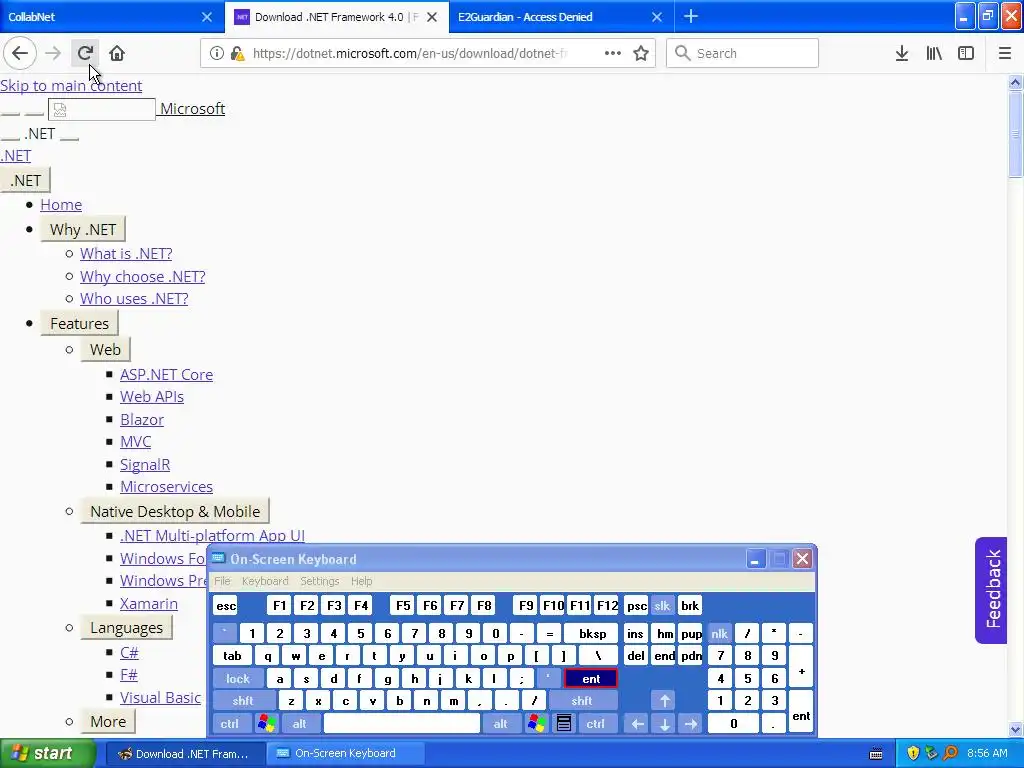The width and height of the screenshot is (1024, 768).
Task: Reload the page with the refresh icon
Action: pyautogui.click(x=85, y=53)
